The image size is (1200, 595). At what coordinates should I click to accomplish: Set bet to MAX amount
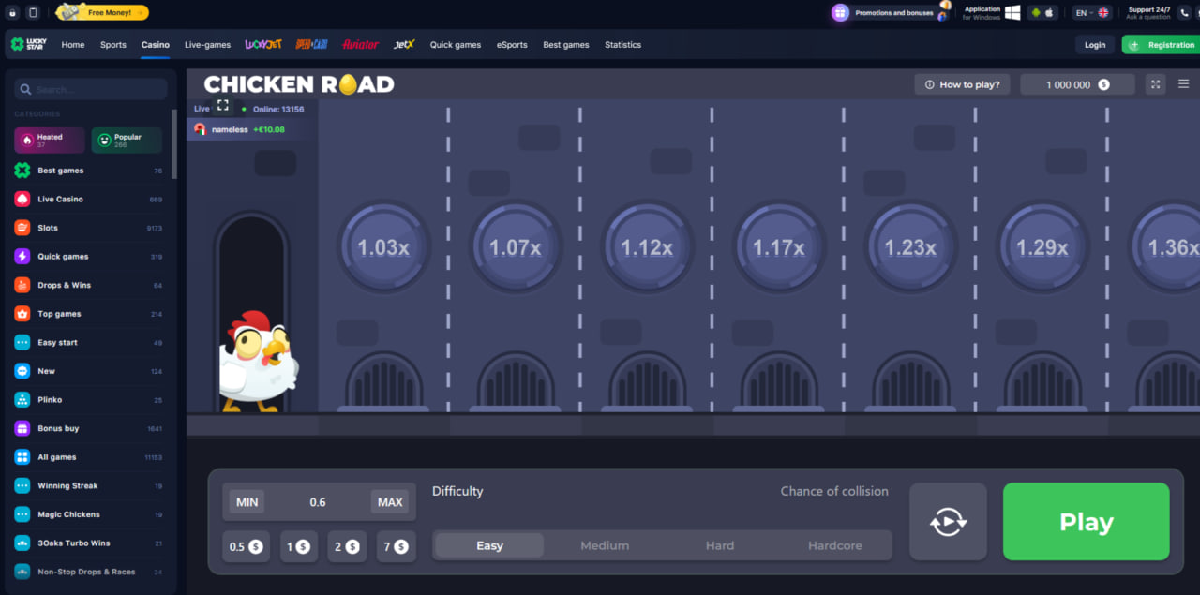click(x=390, y=502)
